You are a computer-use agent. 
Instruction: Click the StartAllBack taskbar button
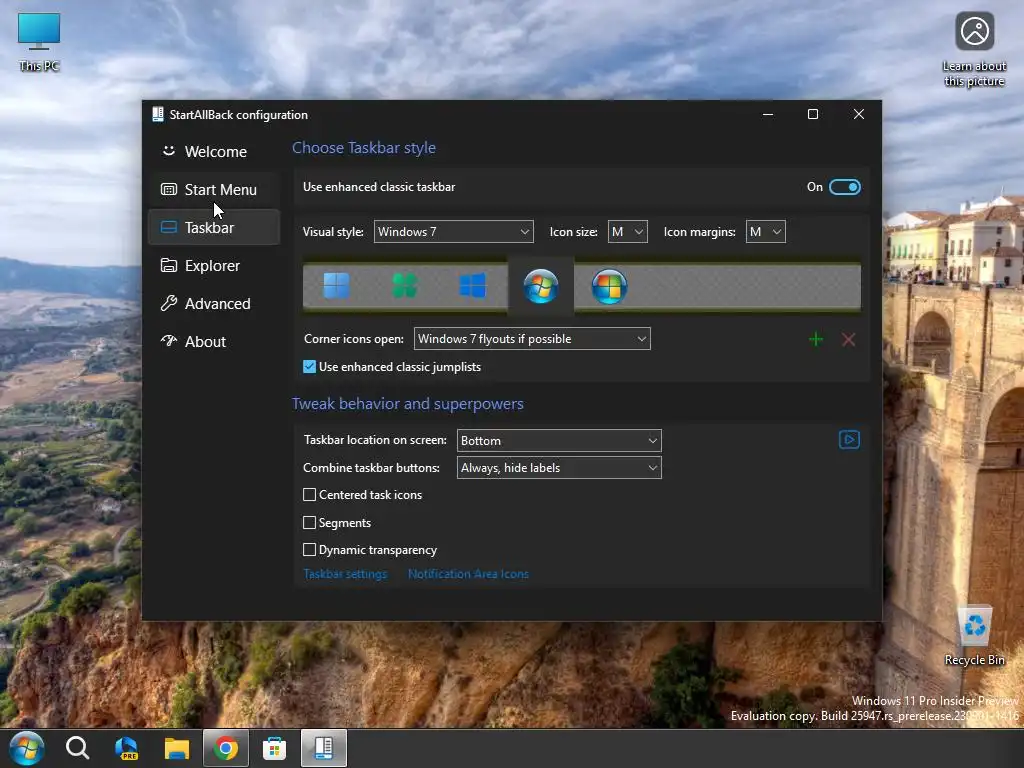[324, 748]
